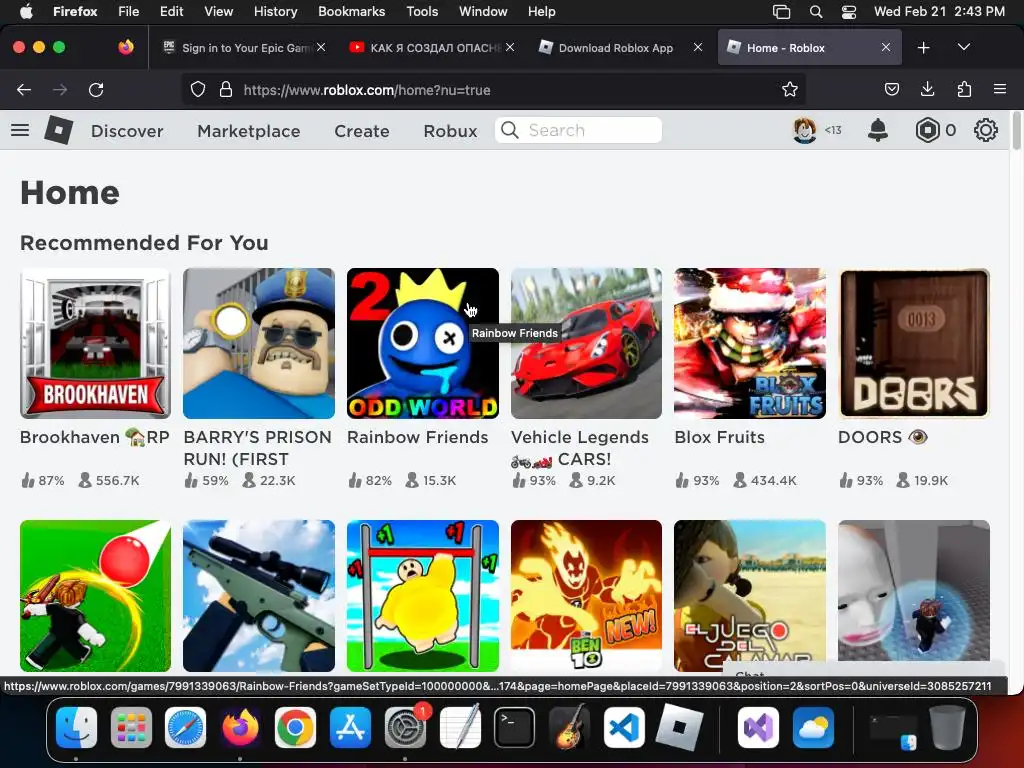Launch Google Chrome from the Dock
1024x768 pixels.
[x=295, y=727]
